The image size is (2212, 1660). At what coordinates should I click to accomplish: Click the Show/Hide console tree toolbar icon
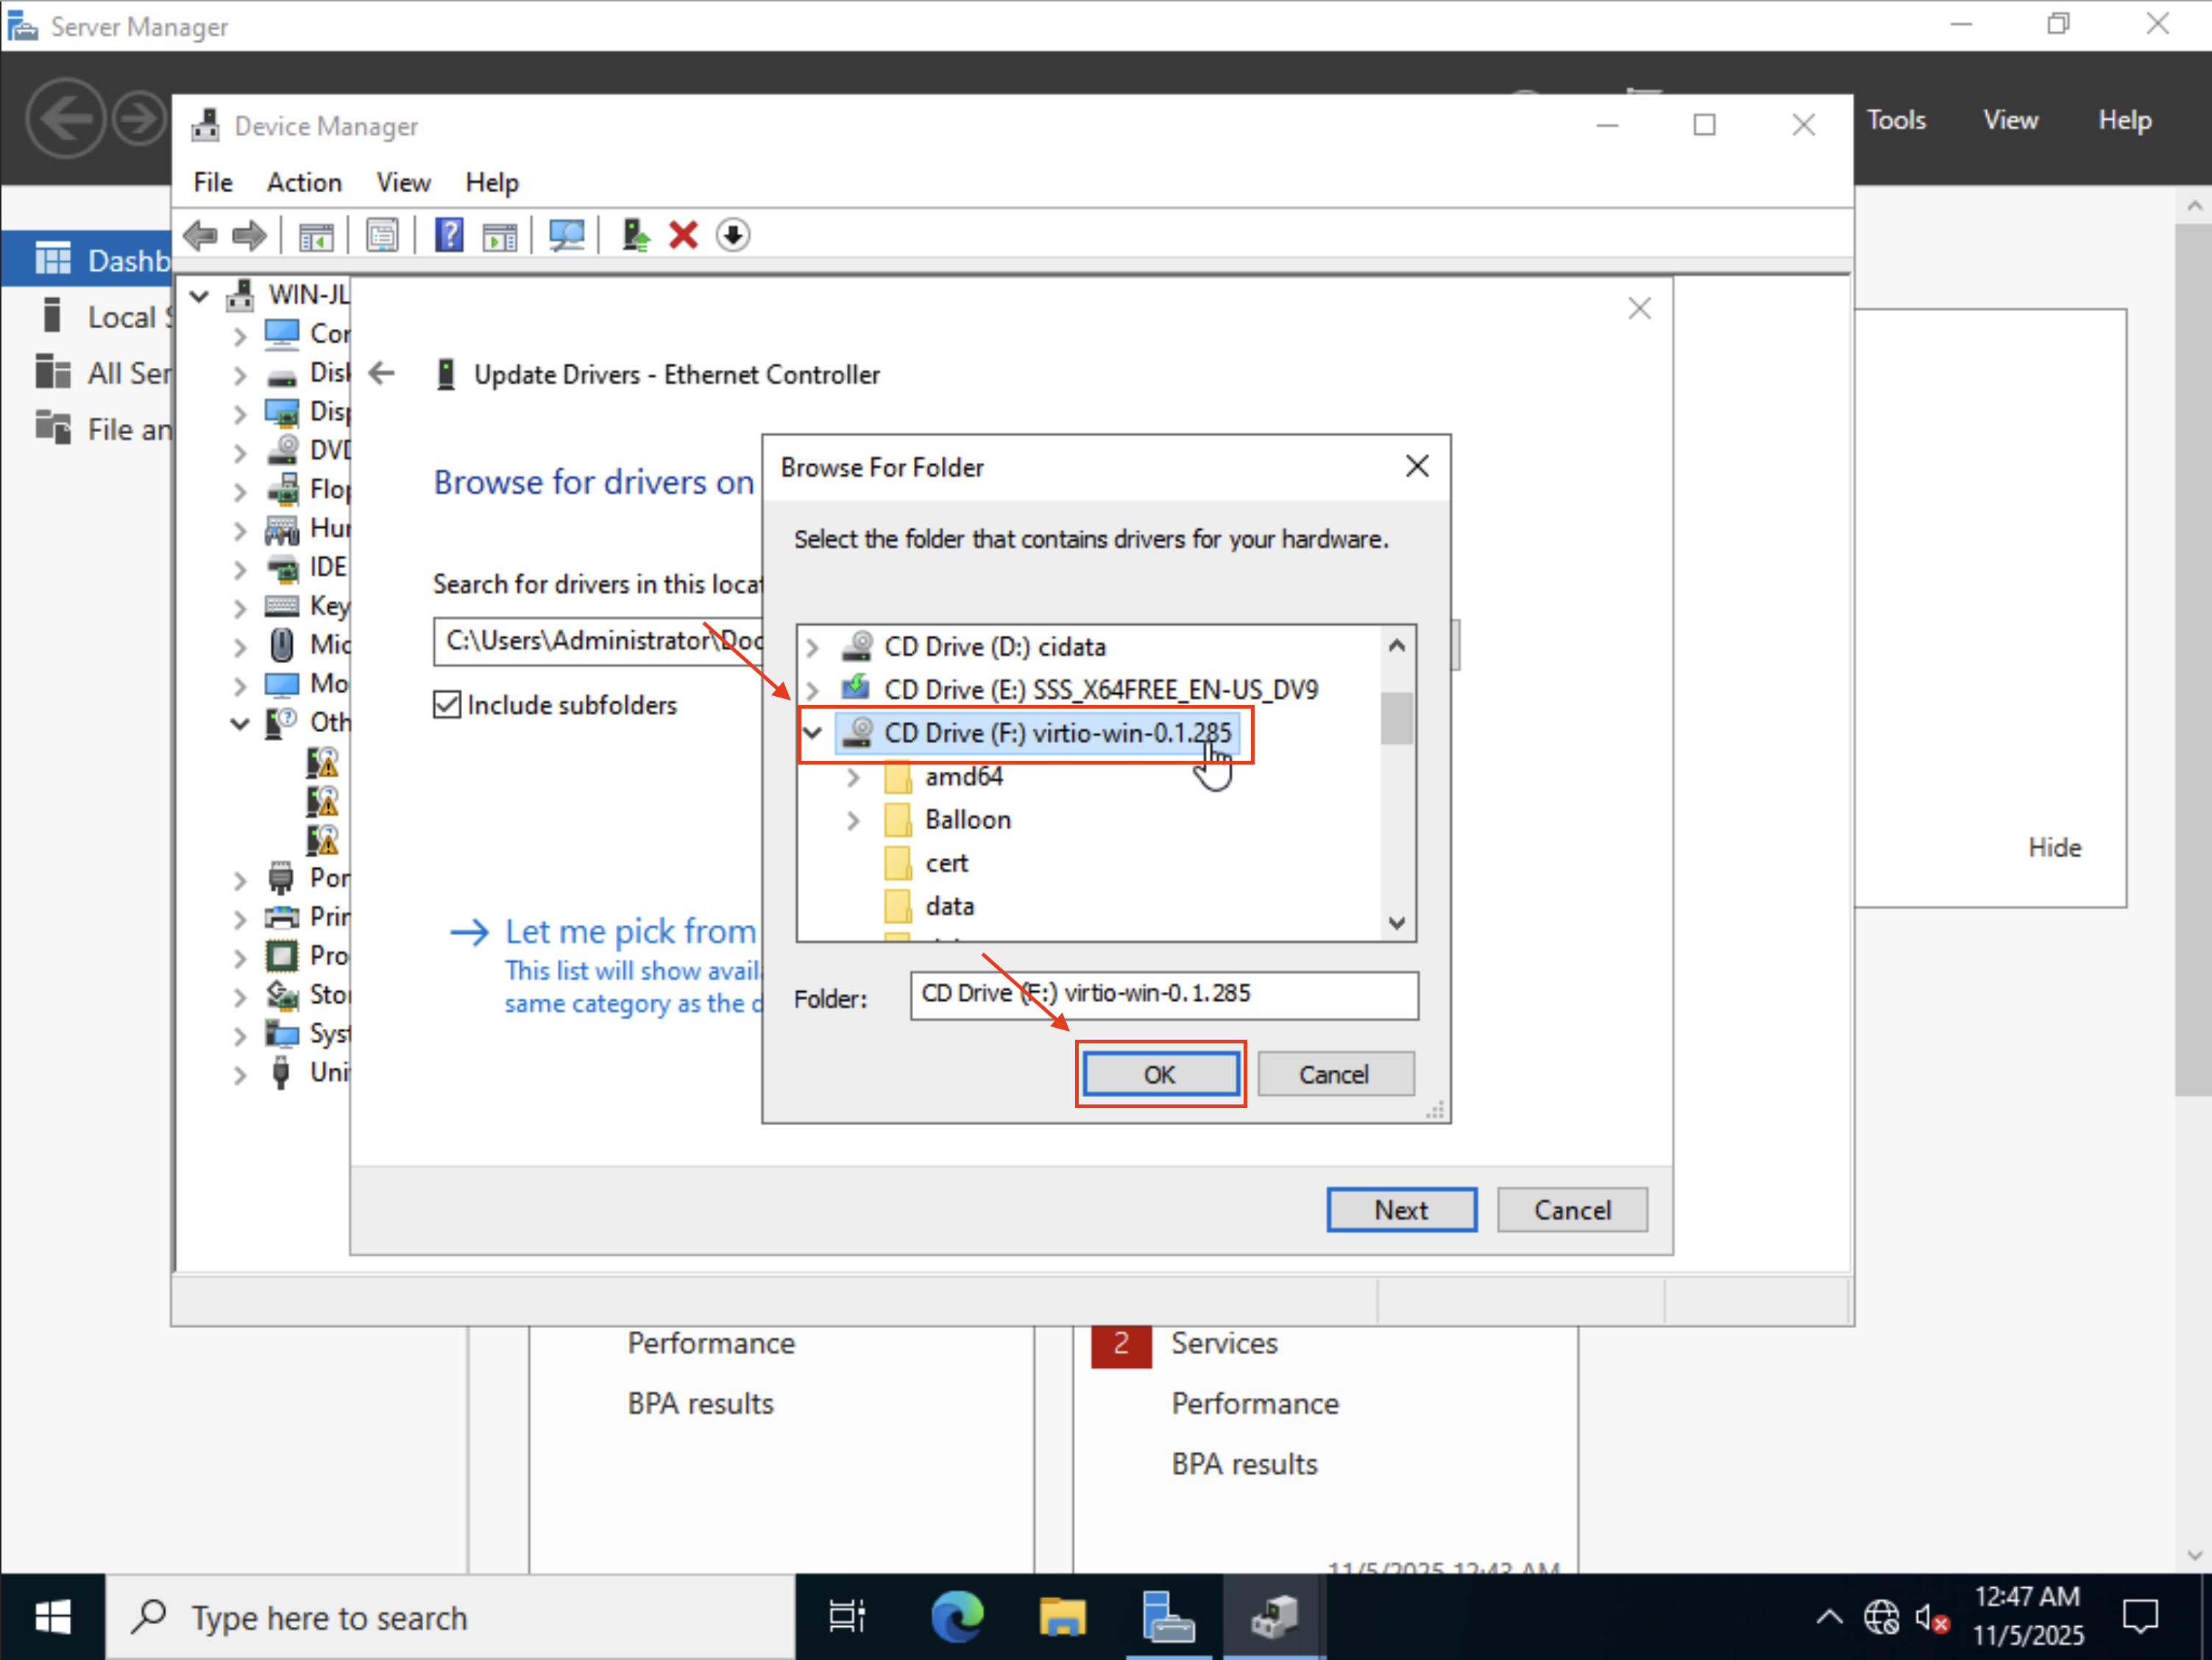tap(316, 235)
